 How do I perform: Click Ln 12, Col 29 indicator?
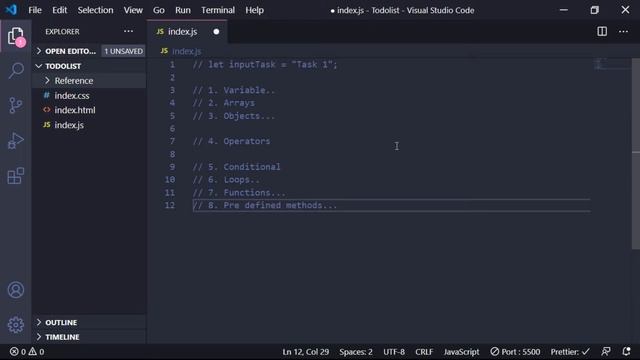(x=305, y=351)
